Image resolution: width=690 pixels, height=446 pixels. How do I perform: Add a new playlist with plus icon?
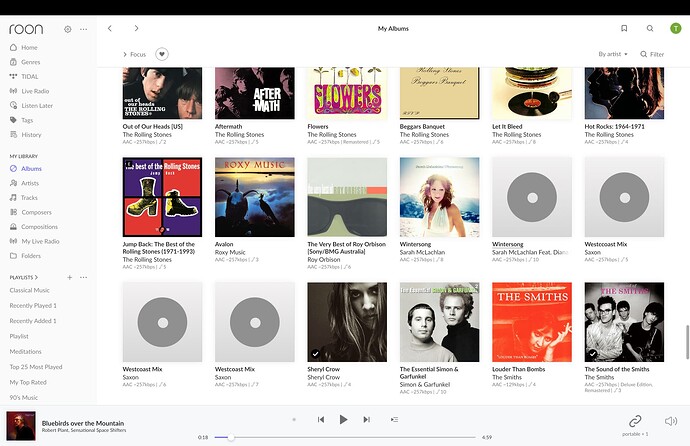[70, 278]
